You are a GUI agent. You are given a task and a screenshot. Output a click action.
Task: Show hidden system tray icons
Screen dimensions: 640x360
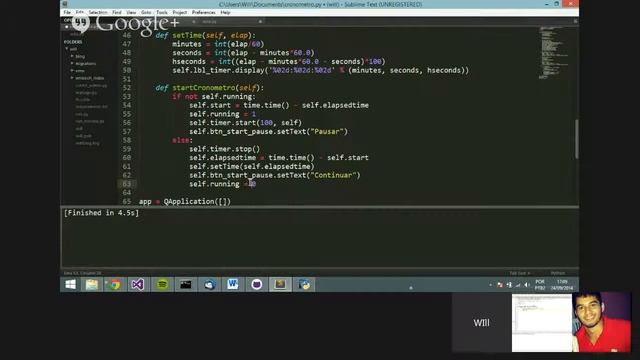pos(491,285)
